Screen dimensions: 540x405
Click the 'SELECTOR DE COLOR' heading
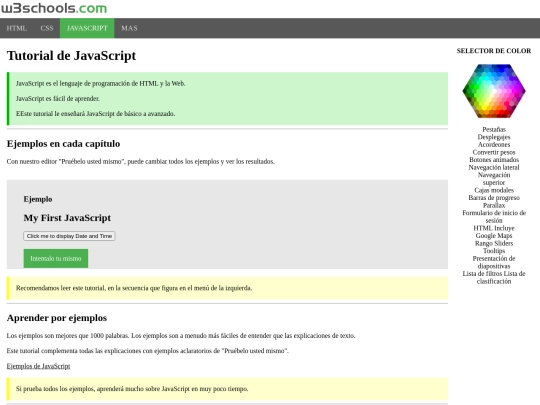point(494,51)
